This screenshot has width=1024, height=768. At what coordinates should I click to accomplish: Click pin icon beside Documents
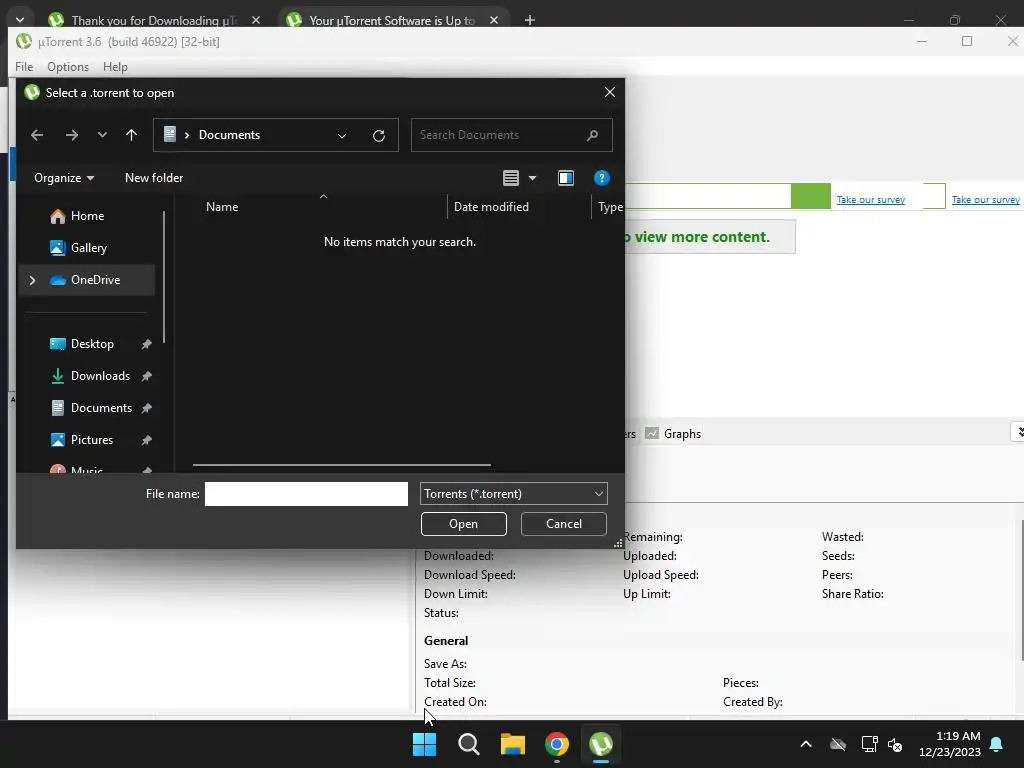[x=146, y=408]
